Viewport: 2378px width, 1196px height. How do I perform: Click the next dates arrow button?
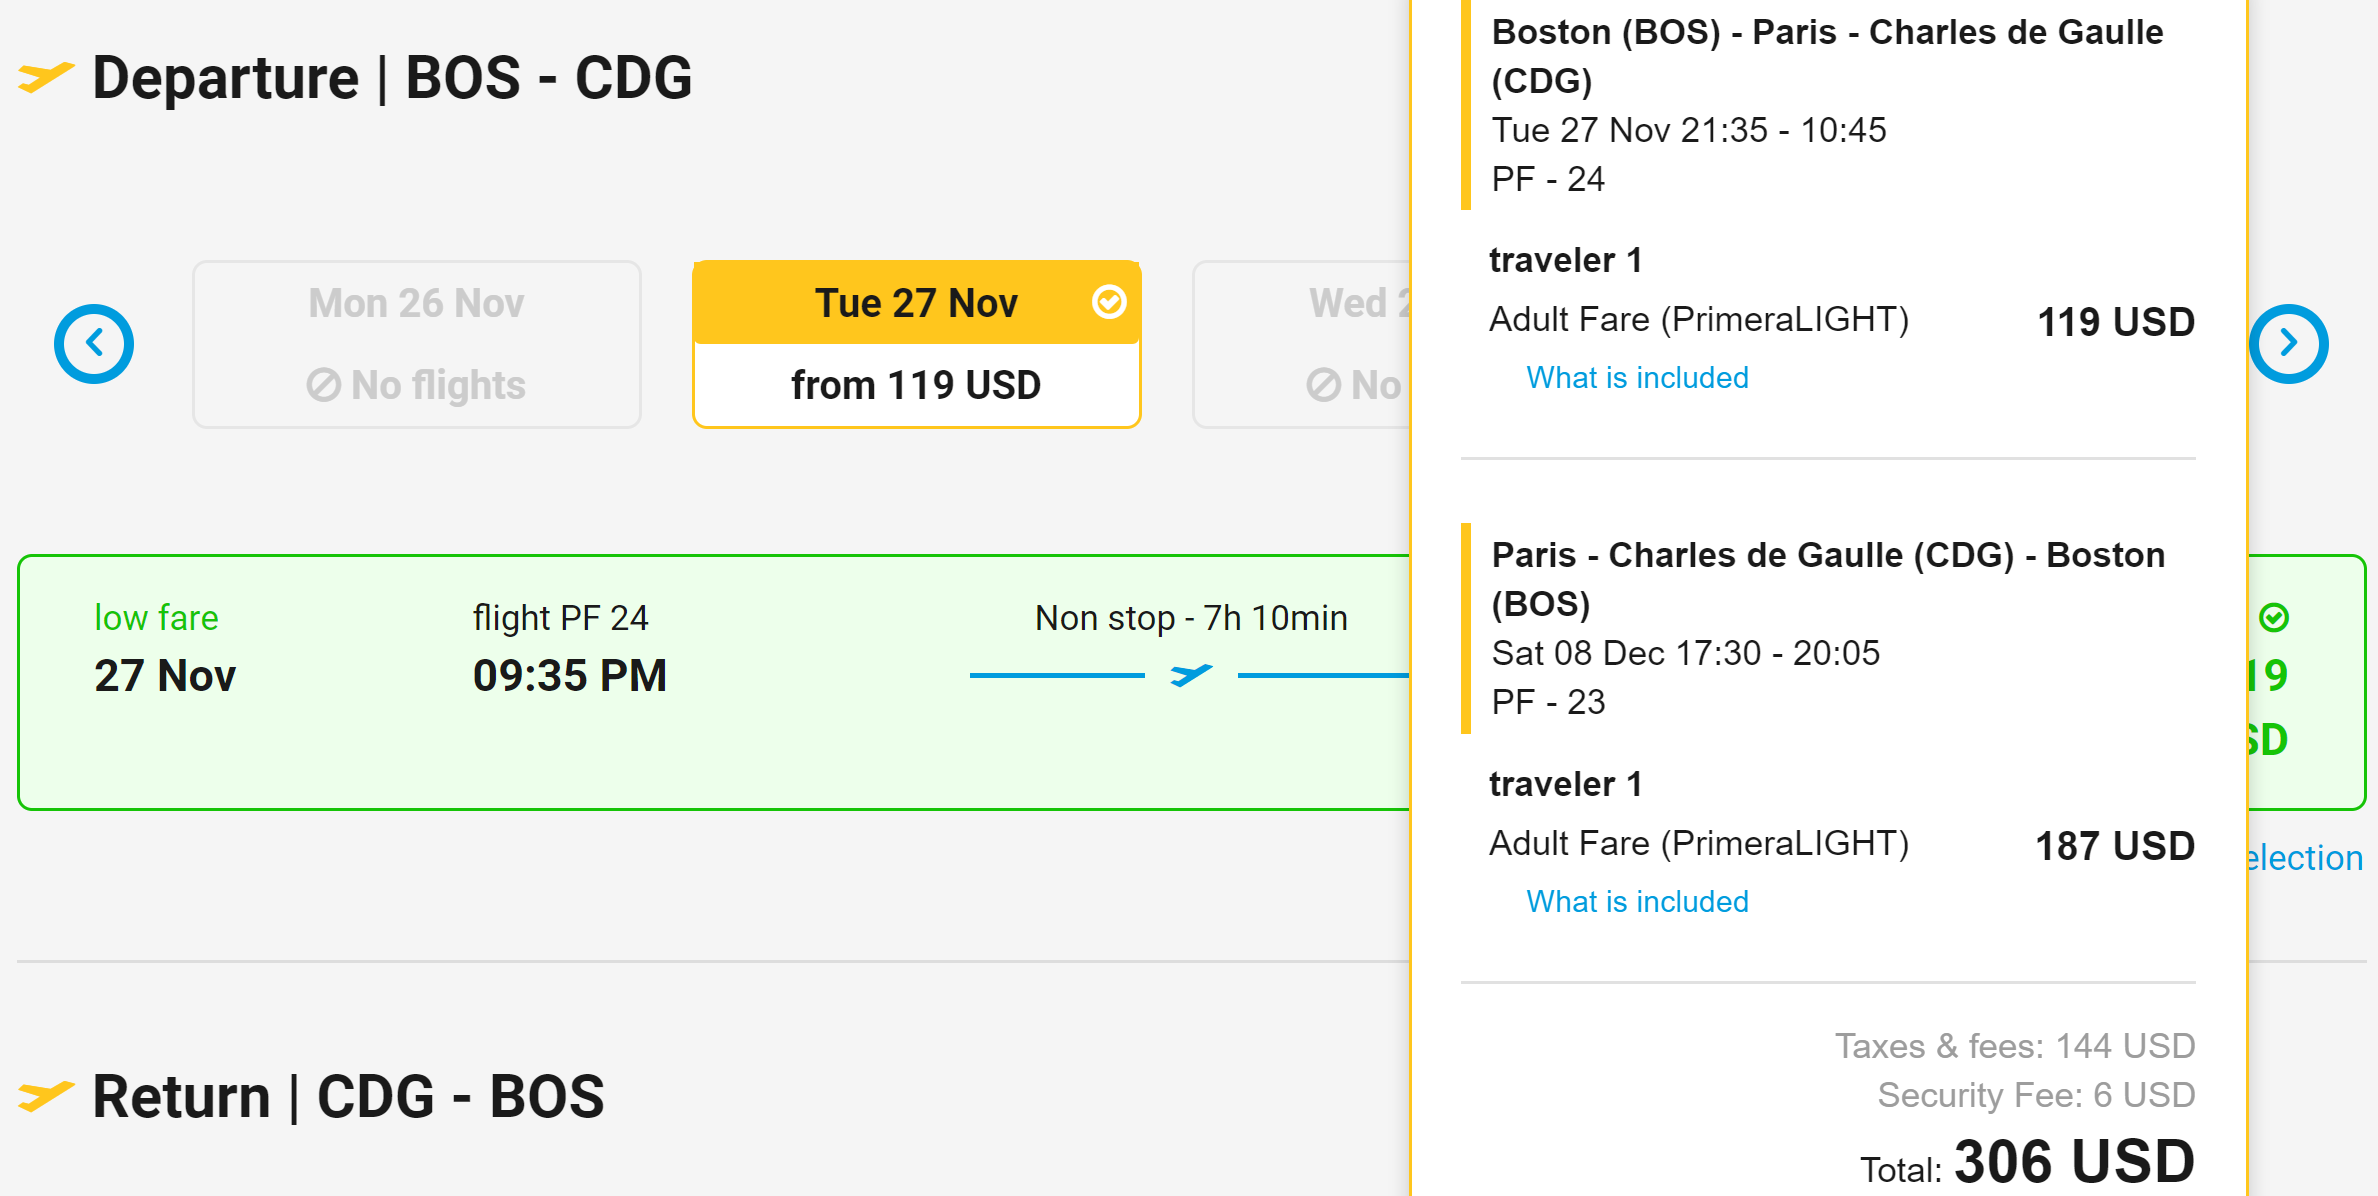2288,344
